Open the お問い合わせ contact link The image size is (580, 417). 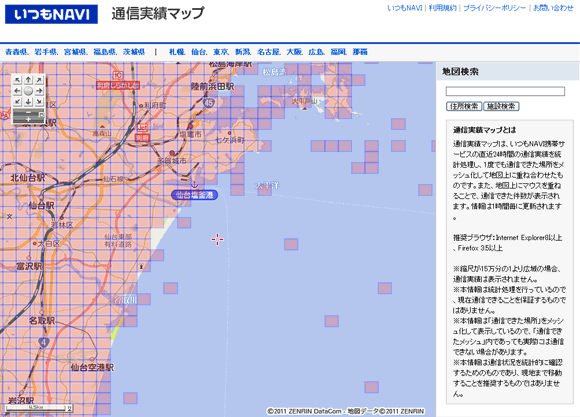pyautogui.click(x=553, y=8)
